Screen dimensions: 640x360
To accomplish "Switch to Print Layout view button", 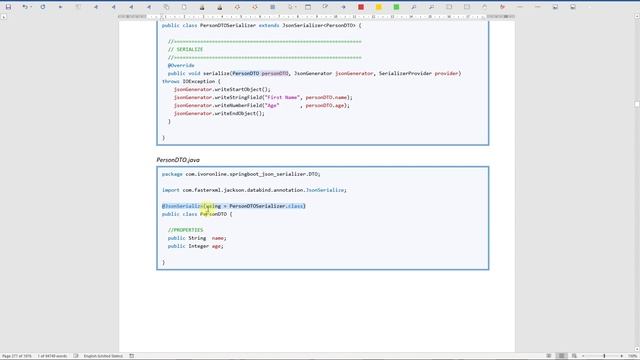I will coord(562,356).
